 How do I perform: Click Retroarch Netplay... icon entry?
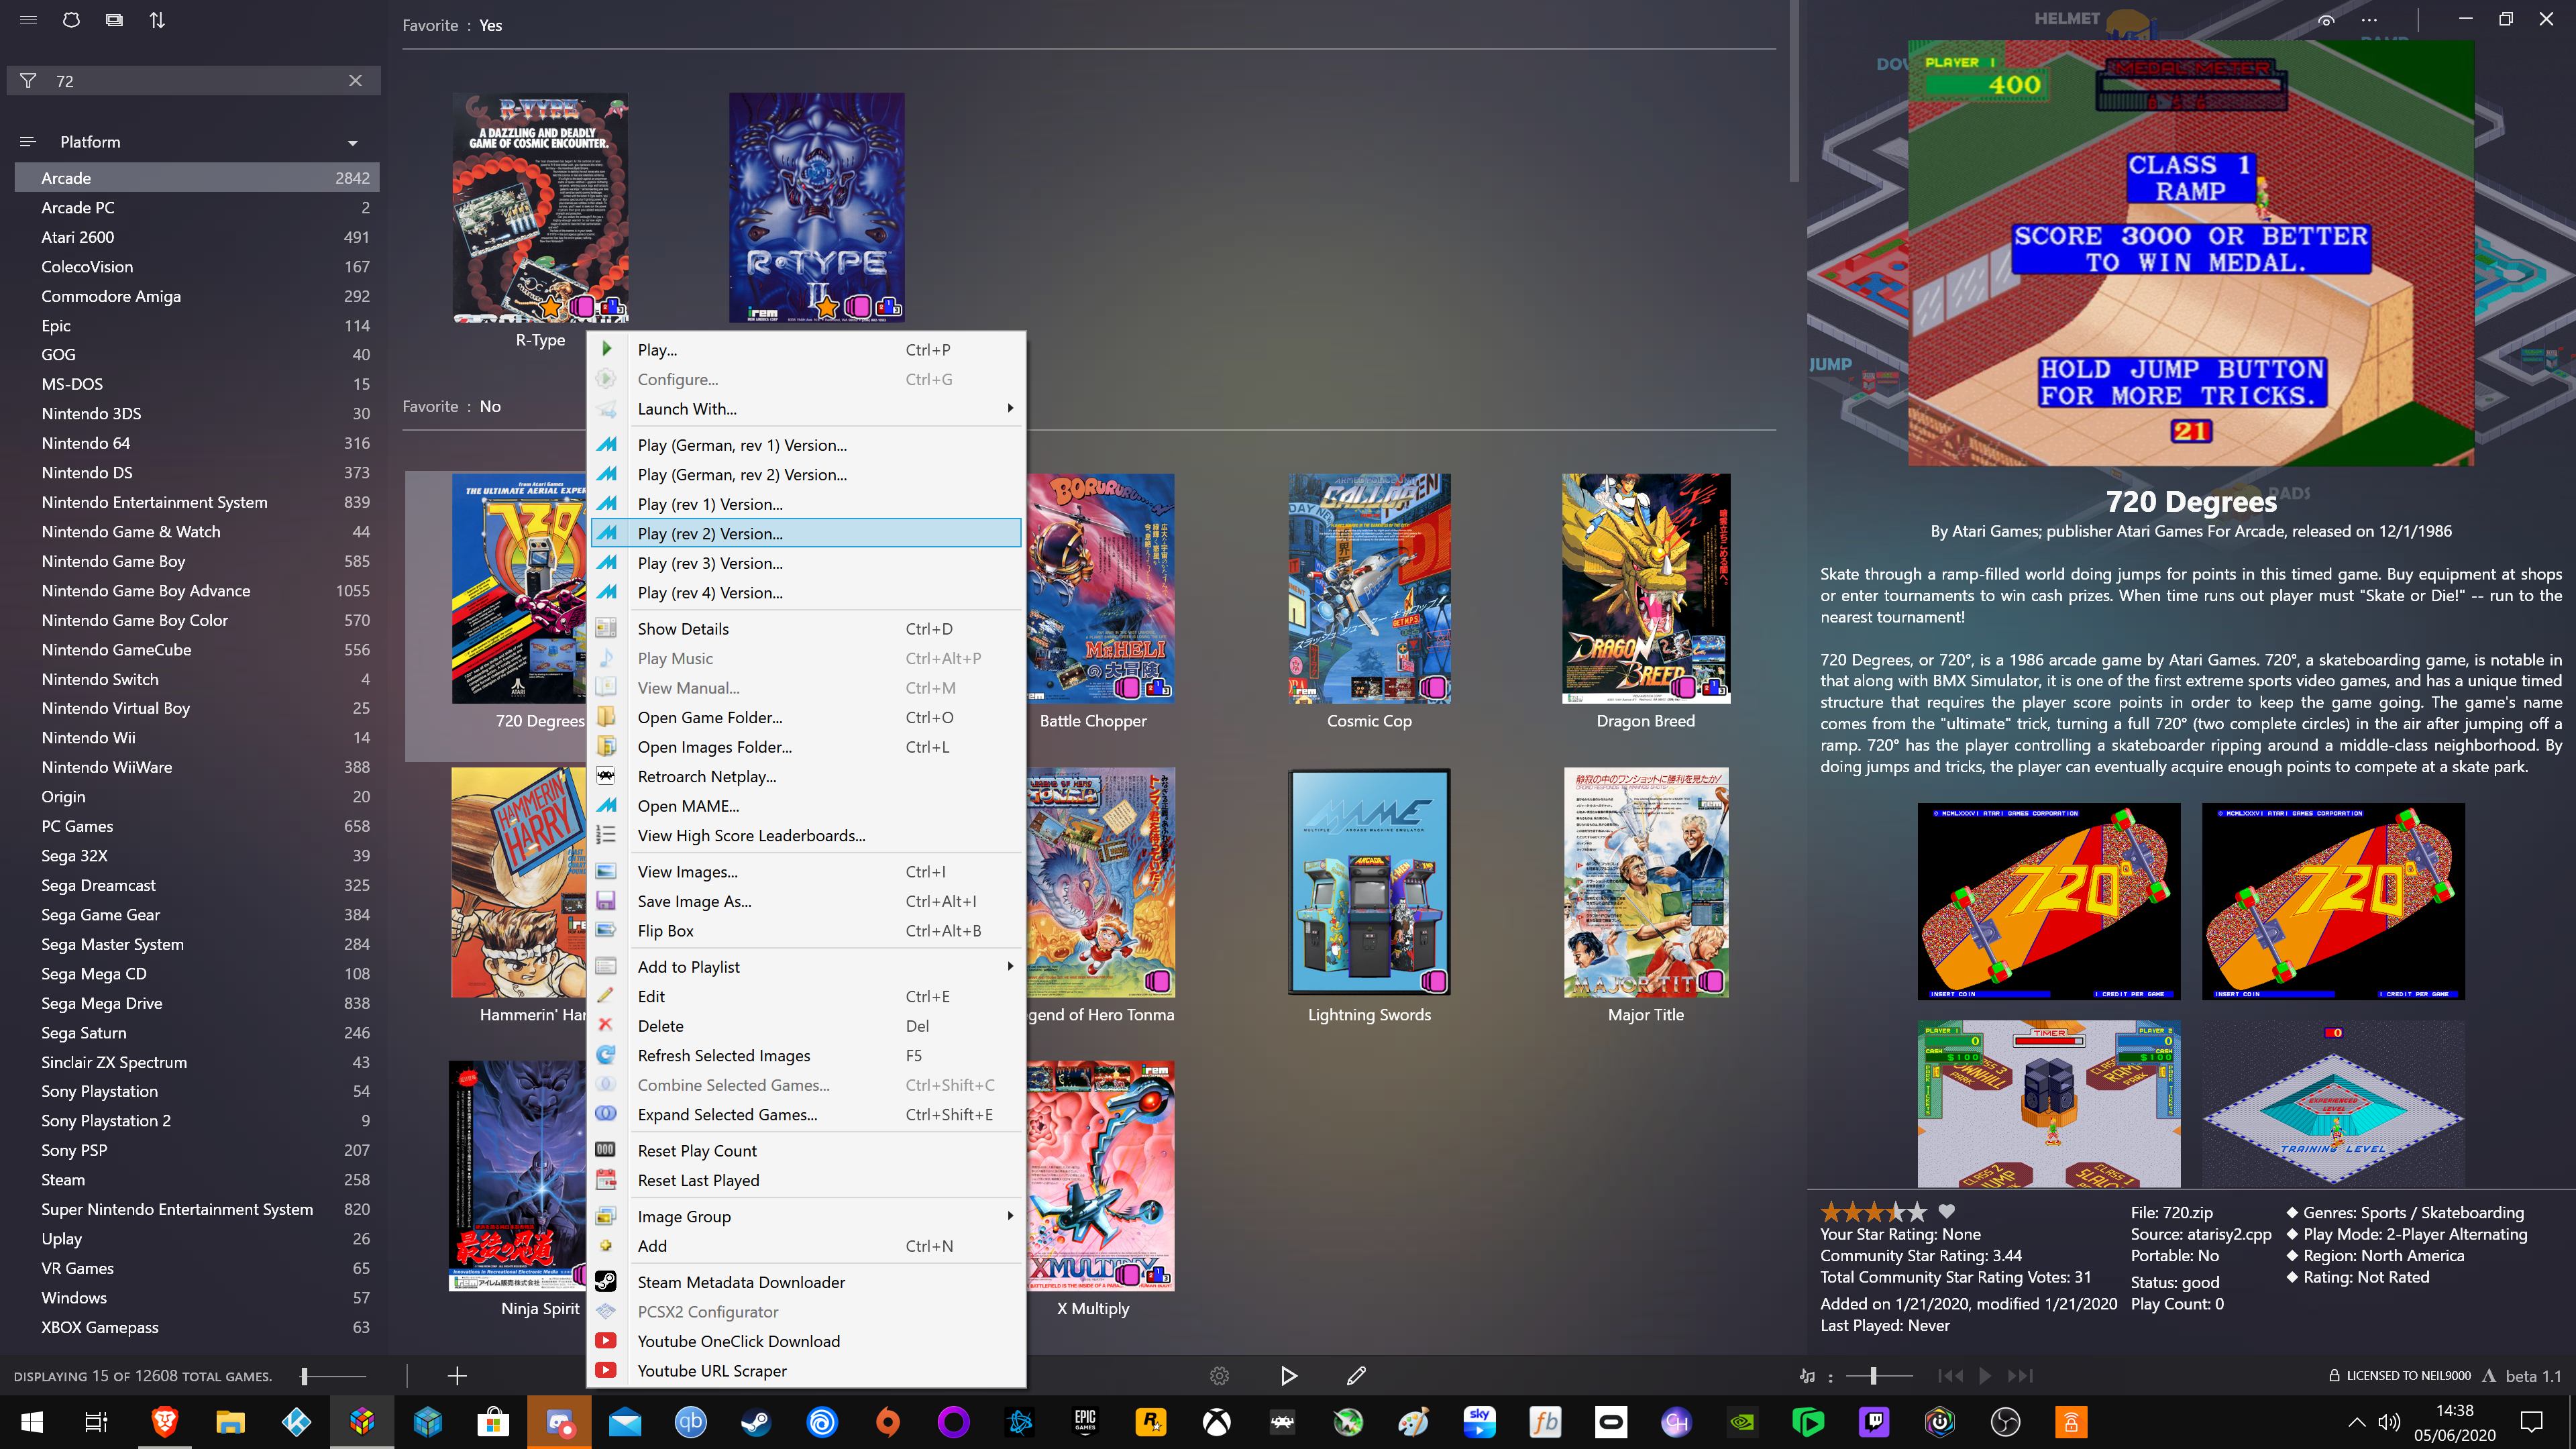click(x=606, y=777)
